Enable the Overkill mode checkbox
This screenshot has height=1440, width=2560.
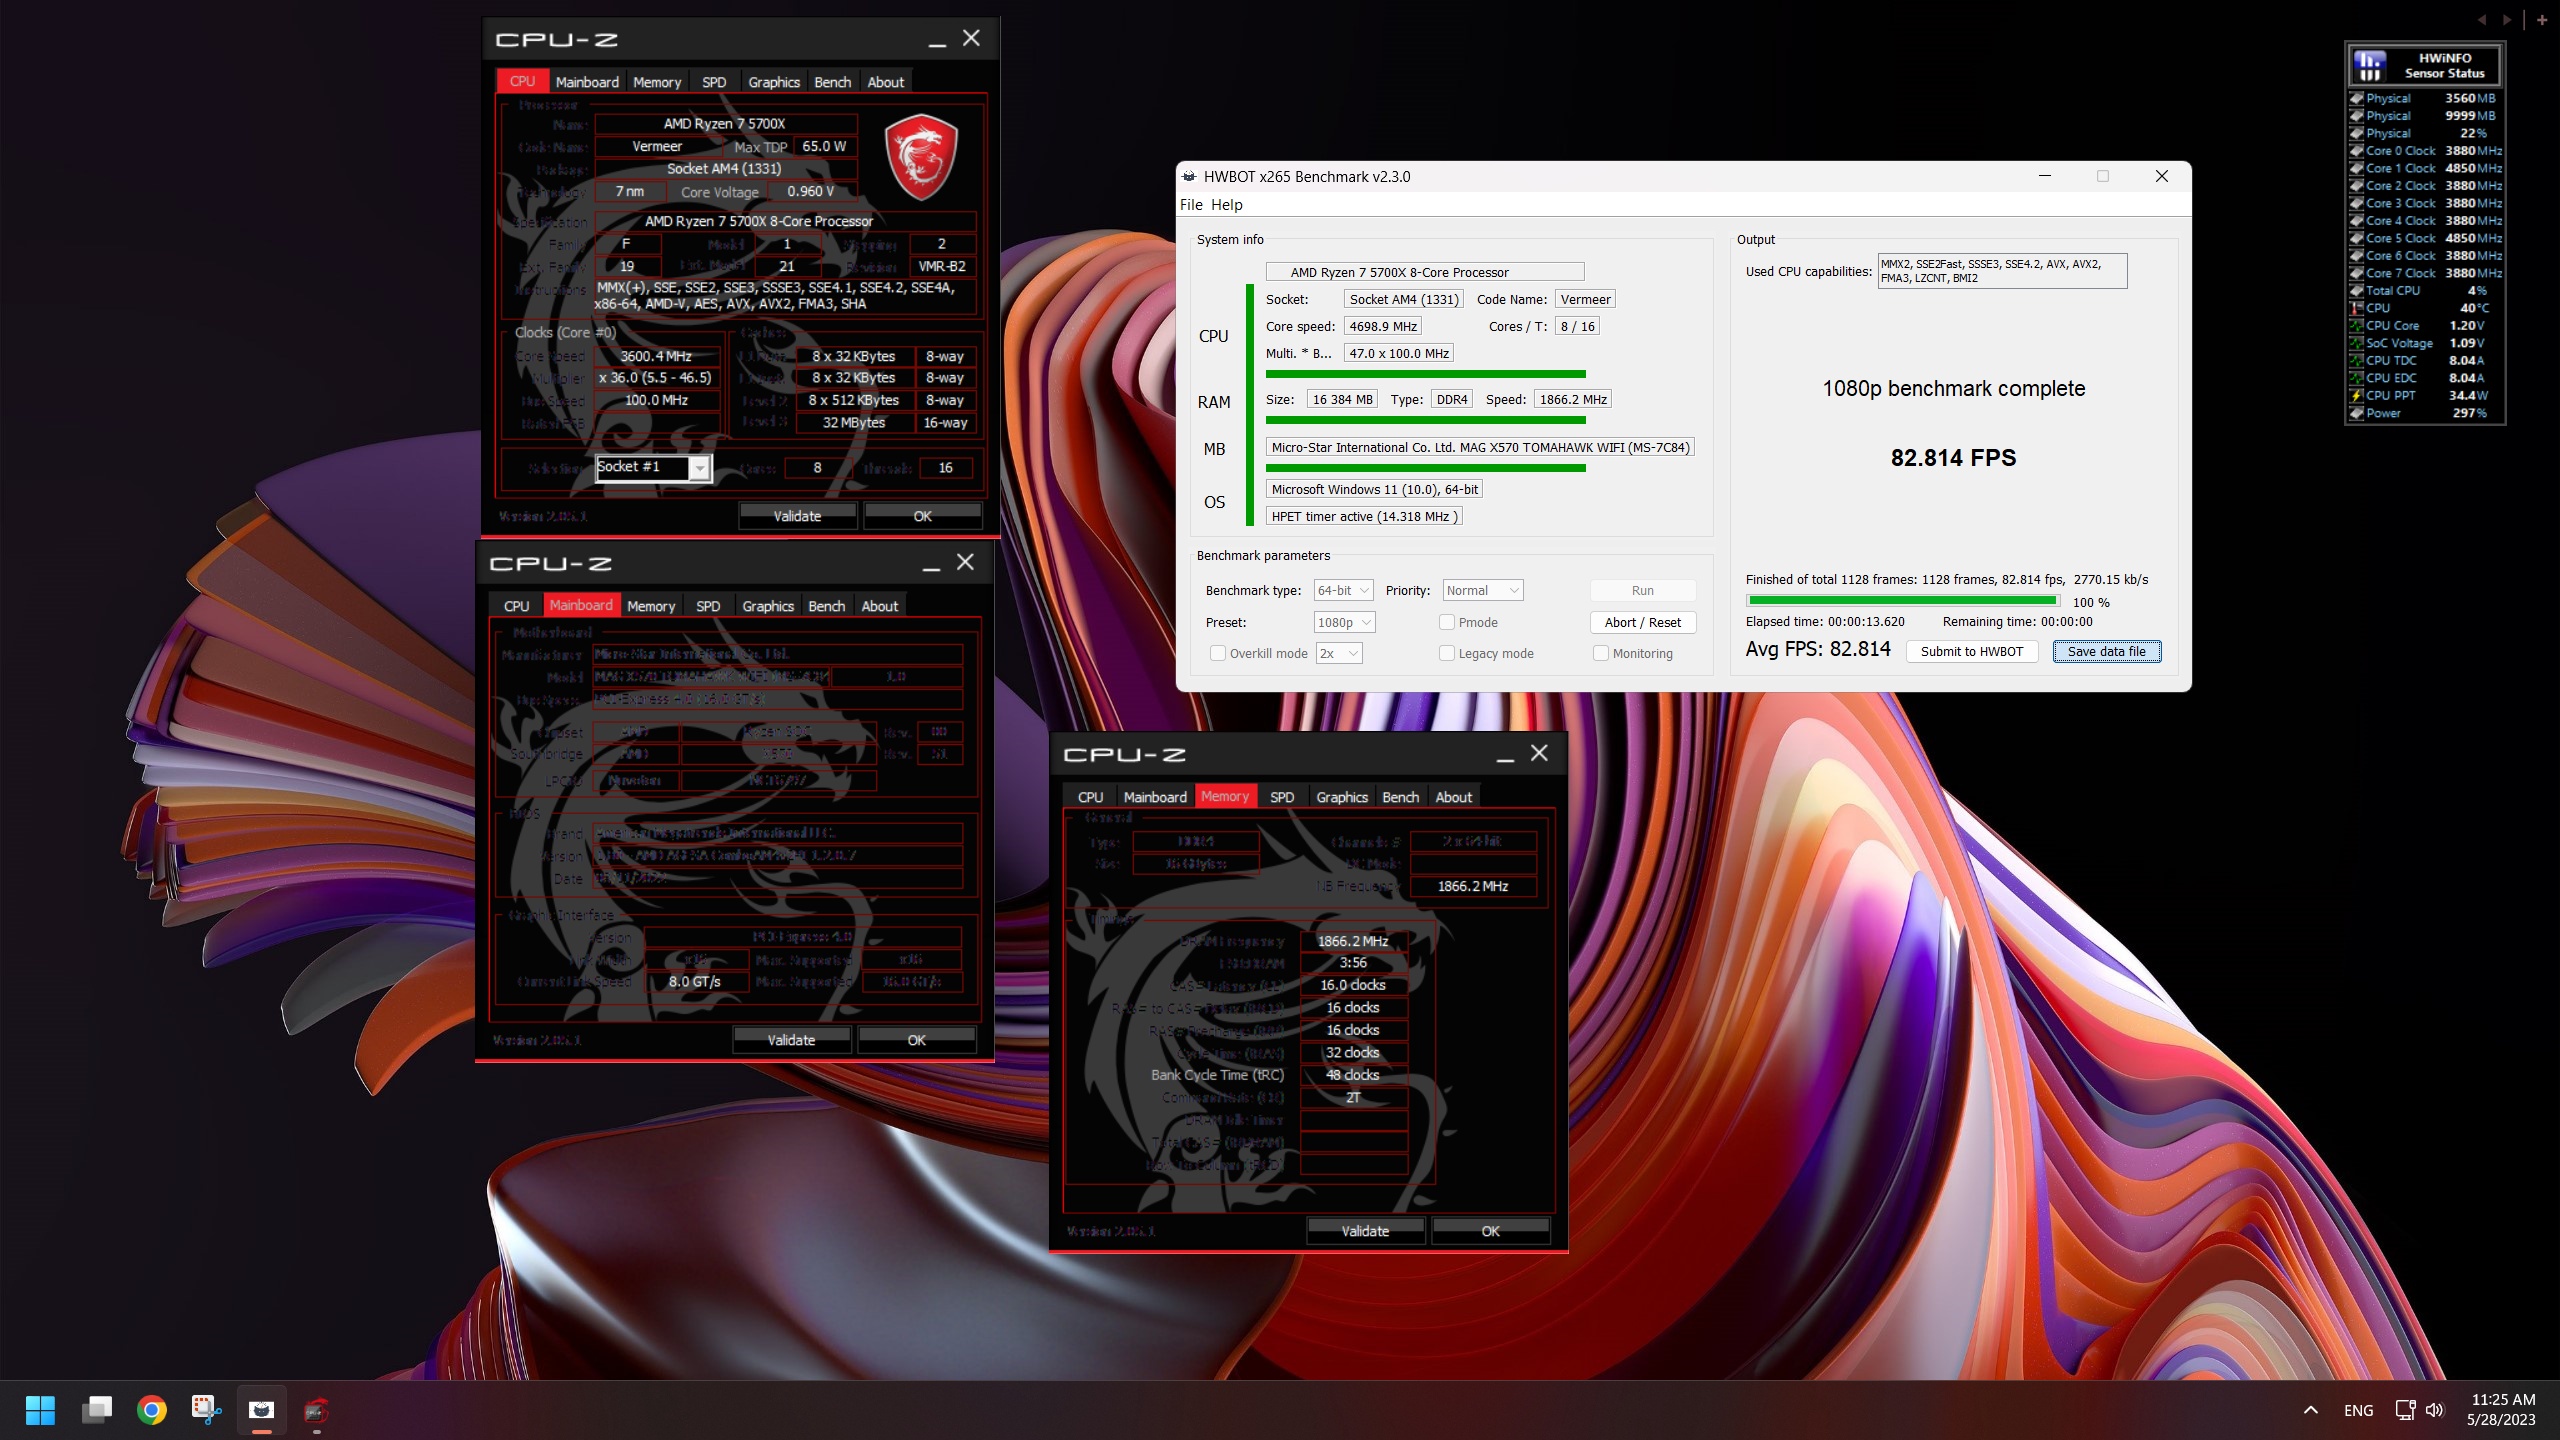click(x=1217, y=653)
